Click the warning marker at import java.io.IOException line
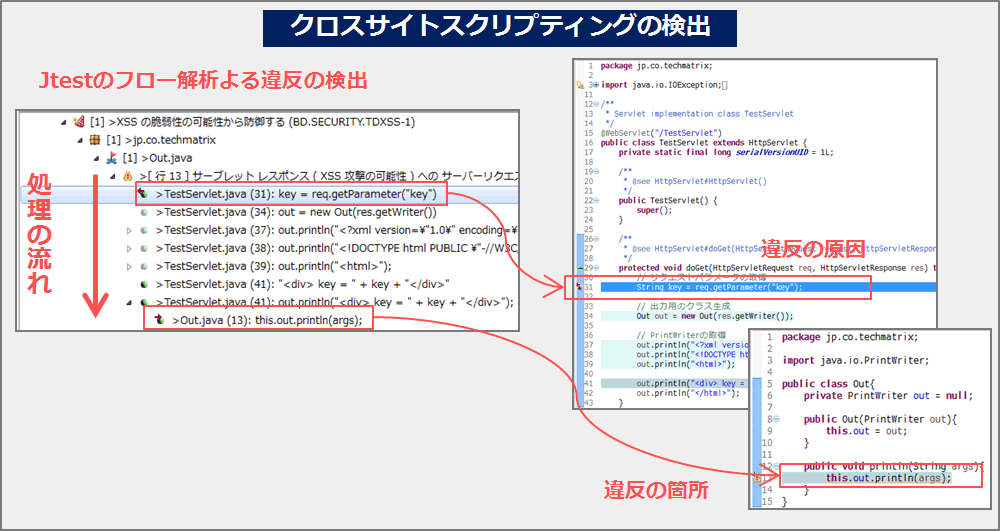The width and height of the screenshot is (1000, 531). click(580, 85)
